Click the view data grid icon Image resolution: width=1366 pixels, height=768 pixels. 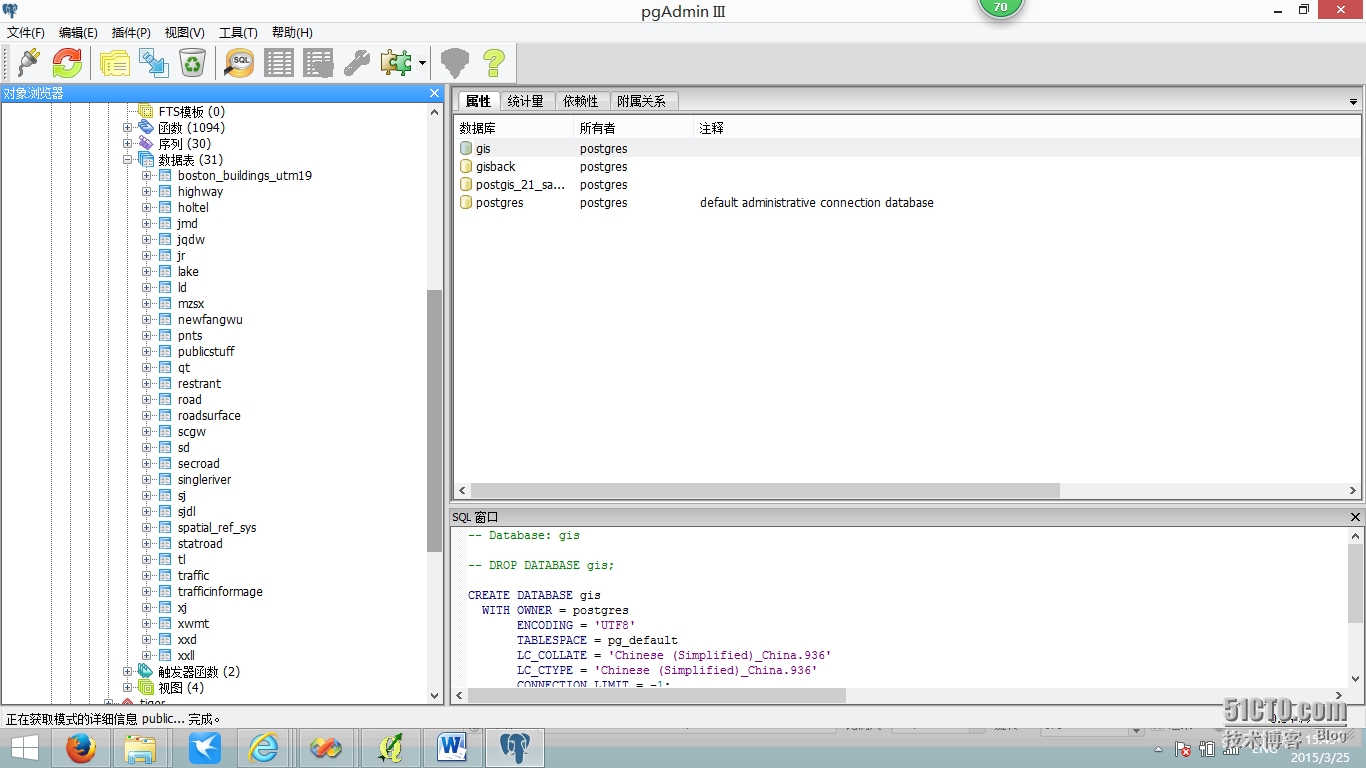[279, 63]
